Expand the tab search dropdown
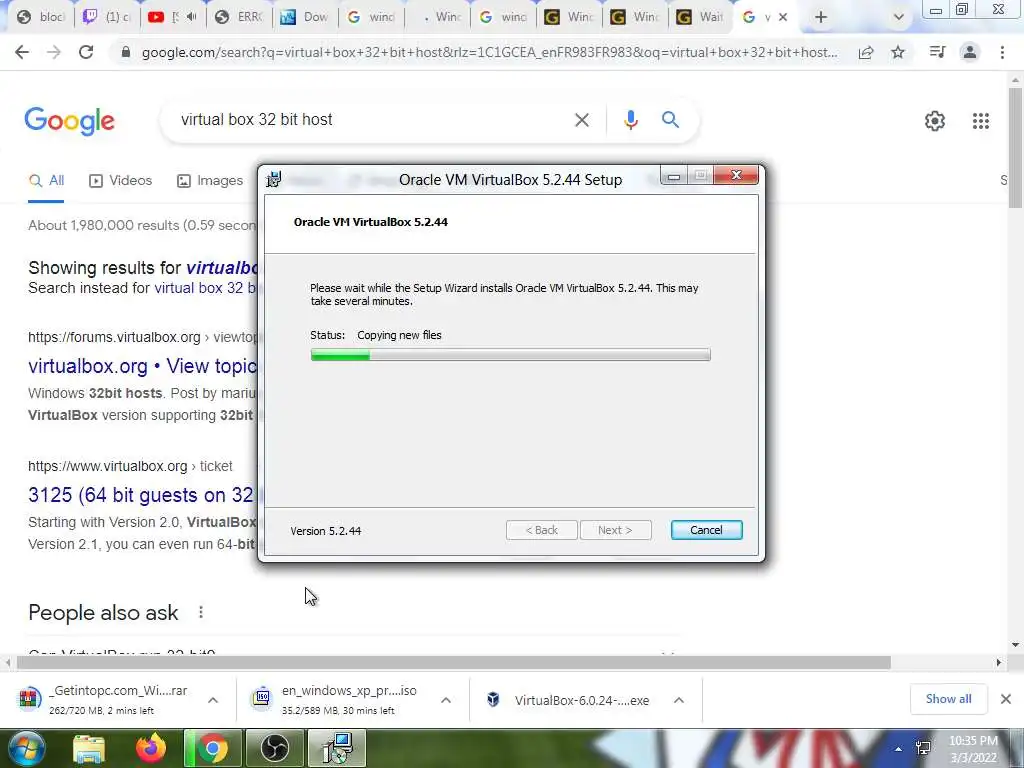This screenshot has width=1024, height=768. point(899,17)
